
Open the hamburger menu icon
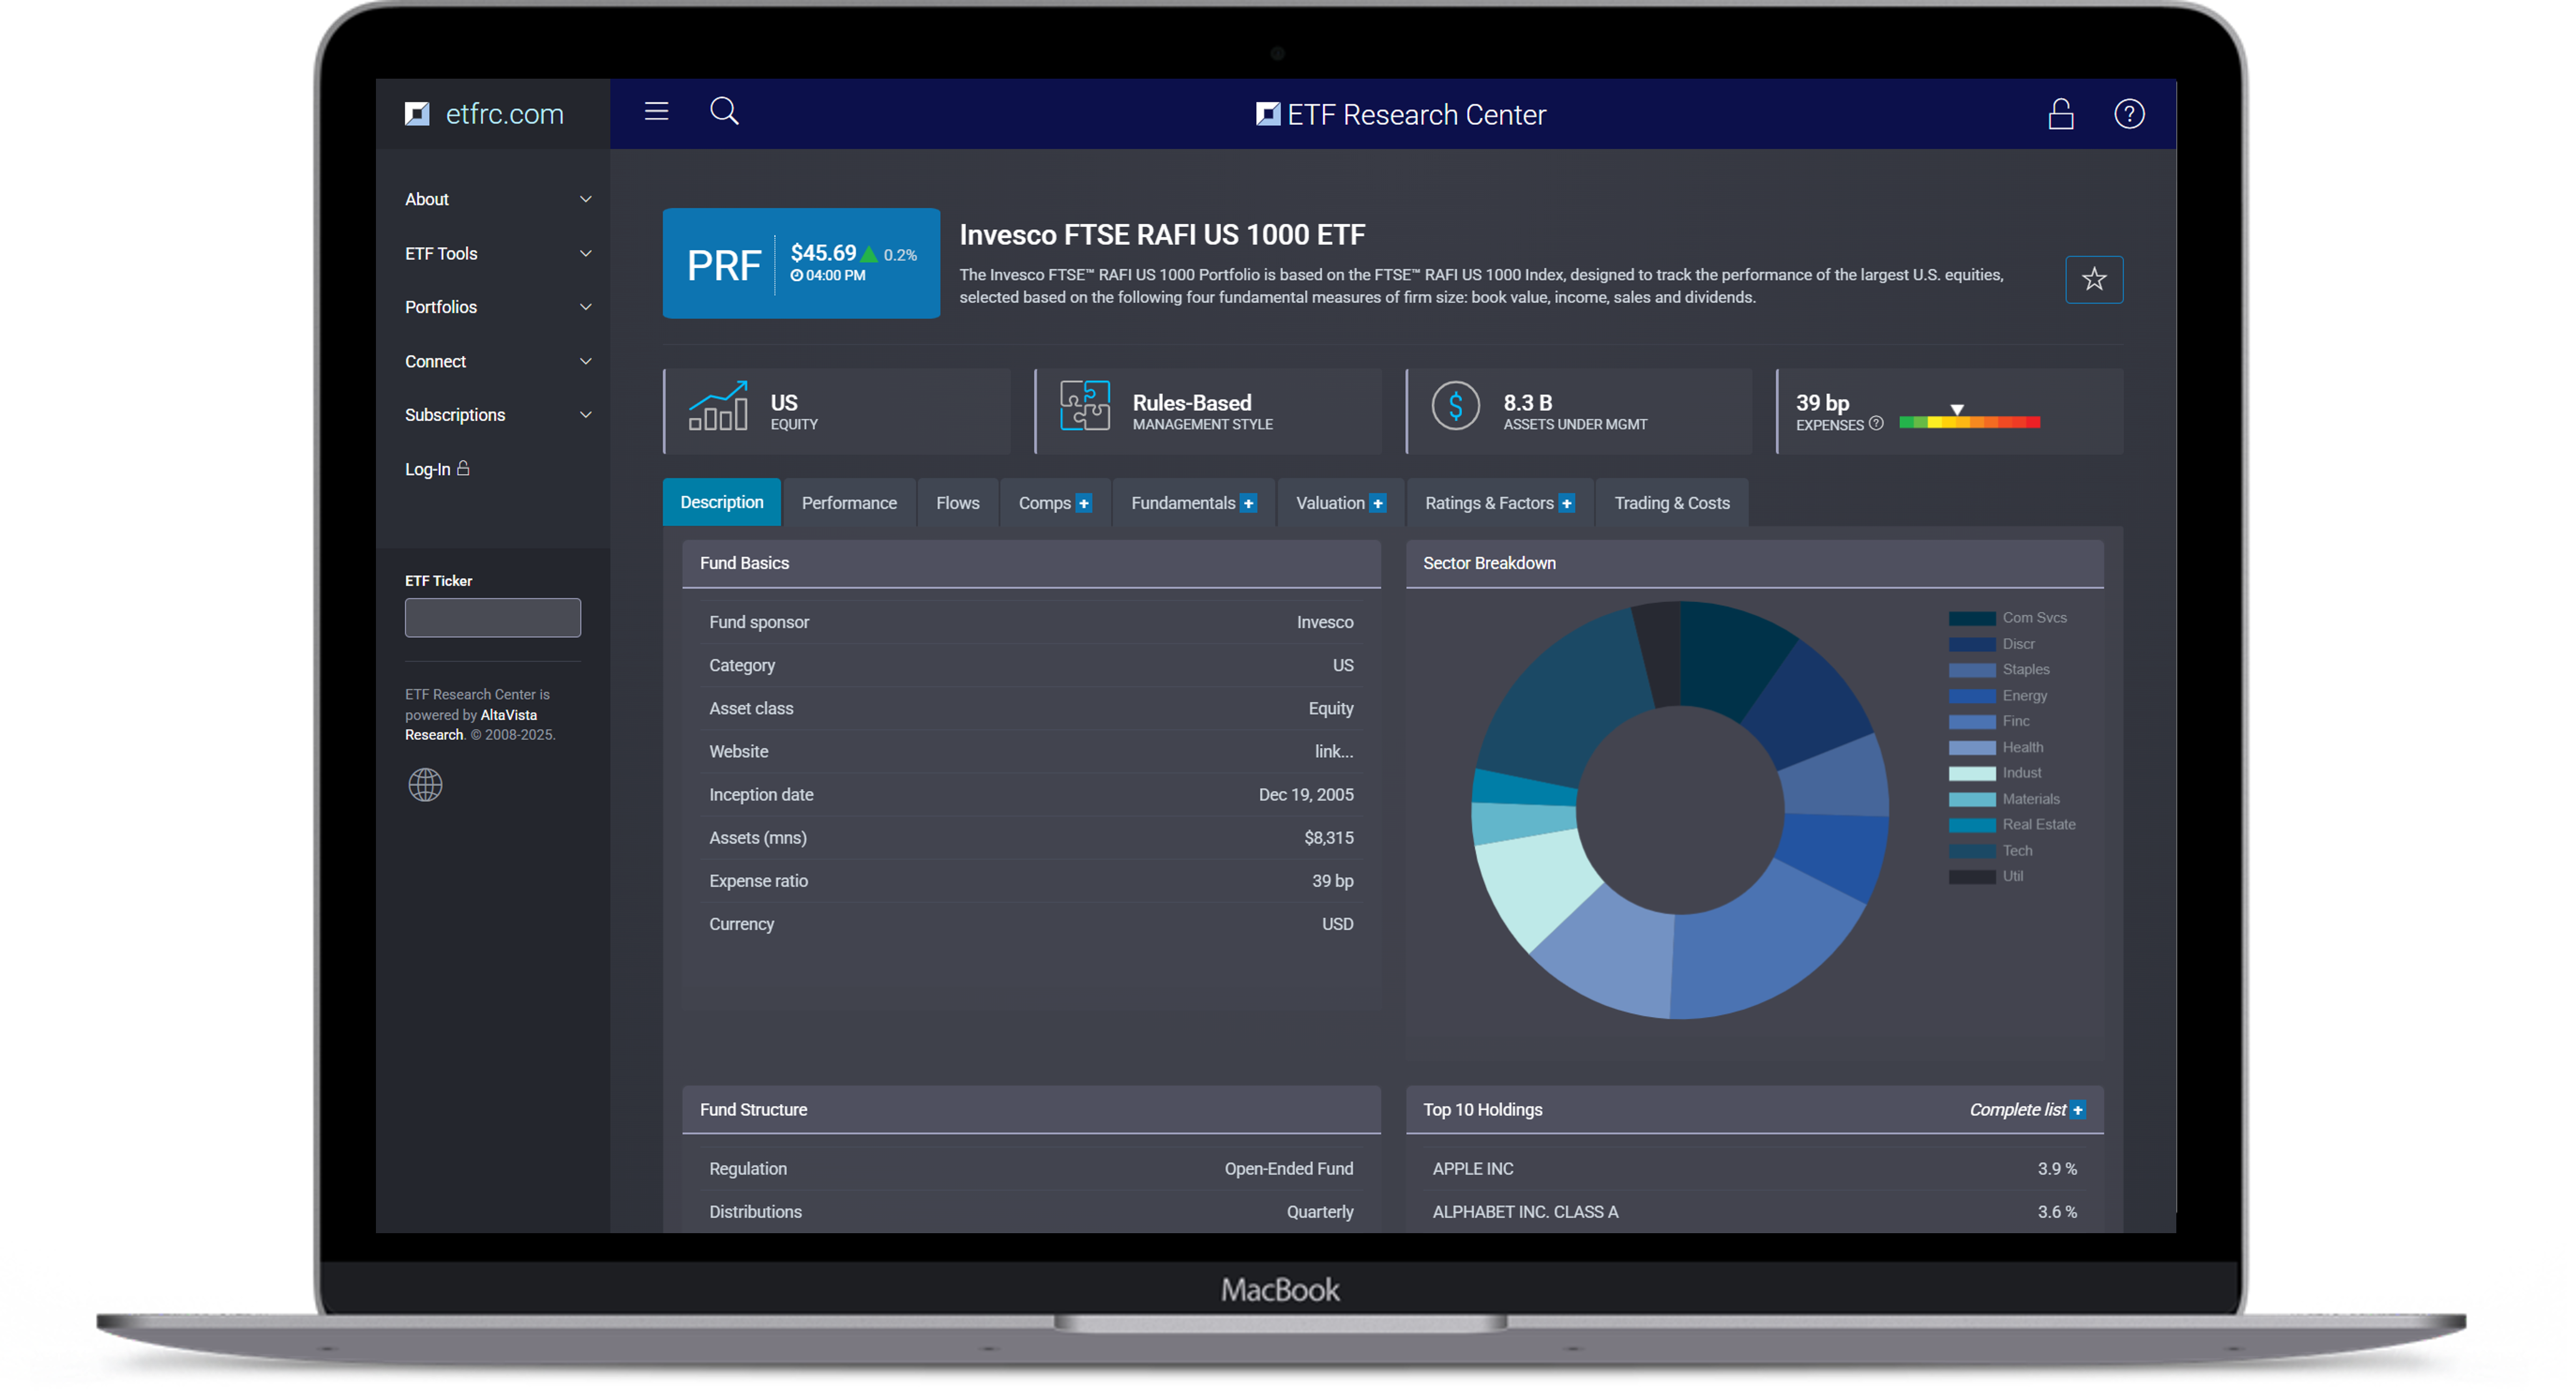(x=656, y=111)
